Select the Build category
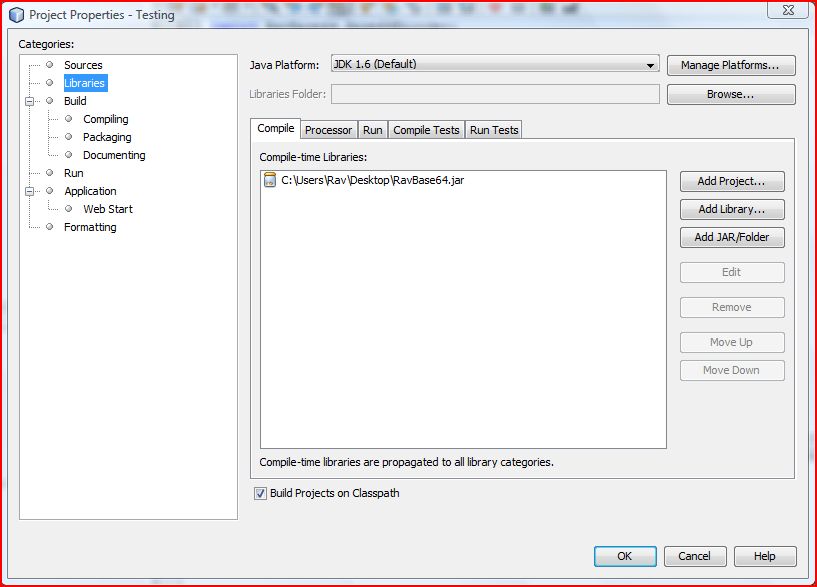The width and height of the screenshot is (817, 587). (x=76, y=101)
